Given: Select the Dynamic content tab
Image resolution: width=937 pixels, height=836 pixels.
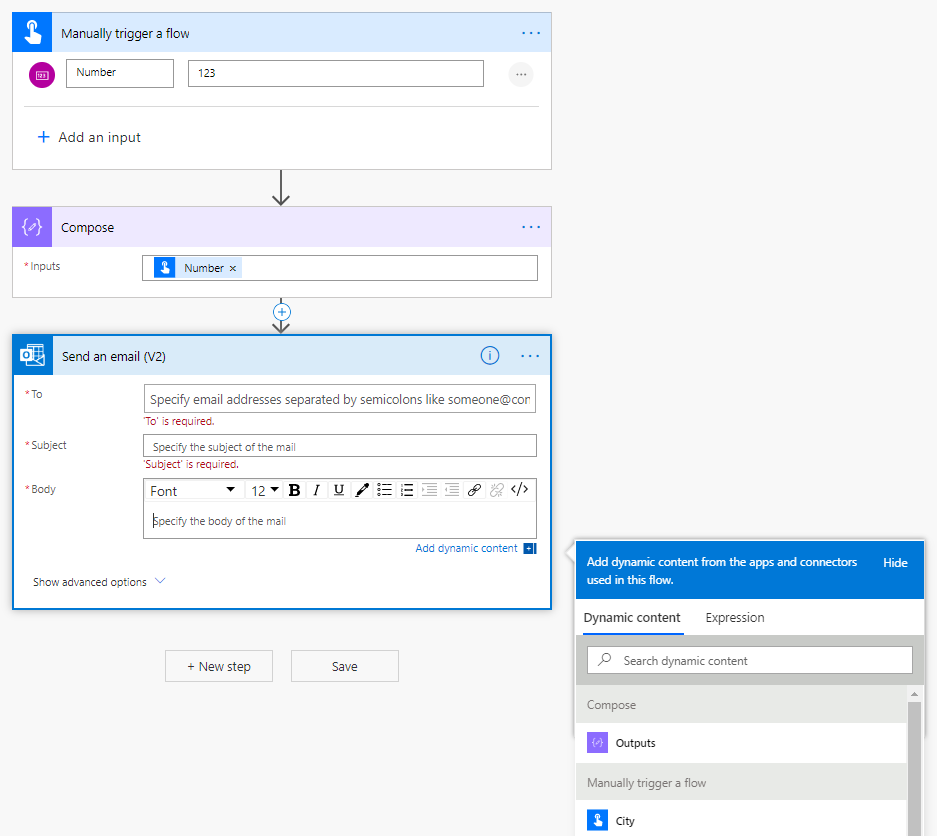Looking at the screenshot, I should pos(632,617).
